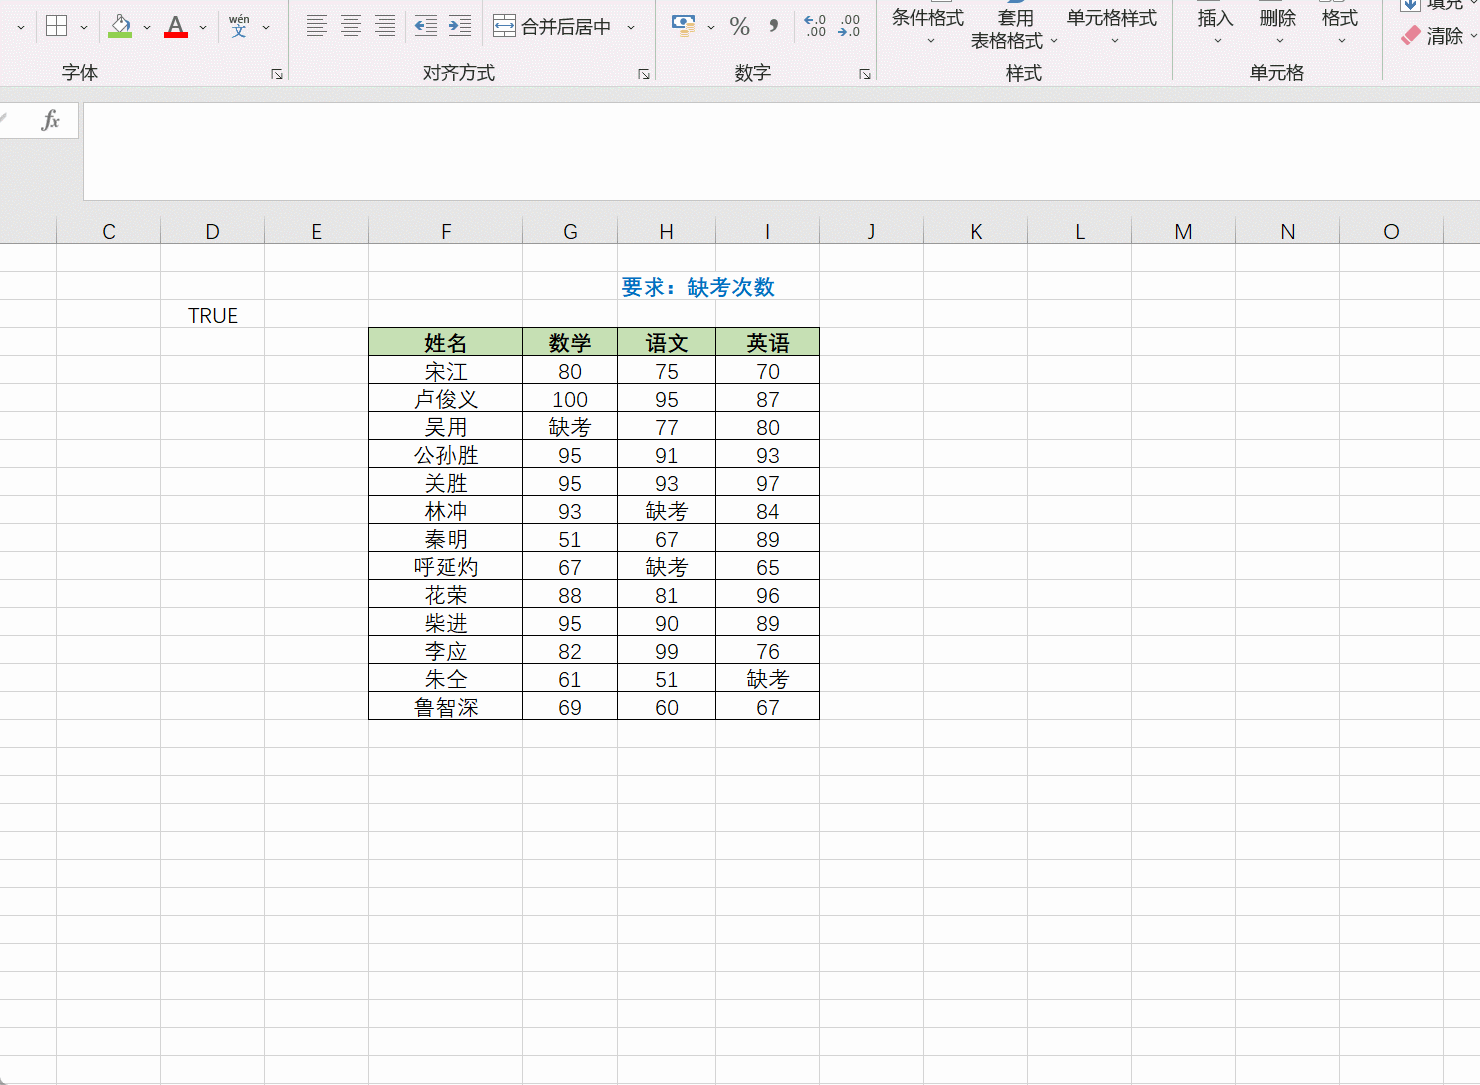Click the increase decimal places icon

[x=815, y=27]
